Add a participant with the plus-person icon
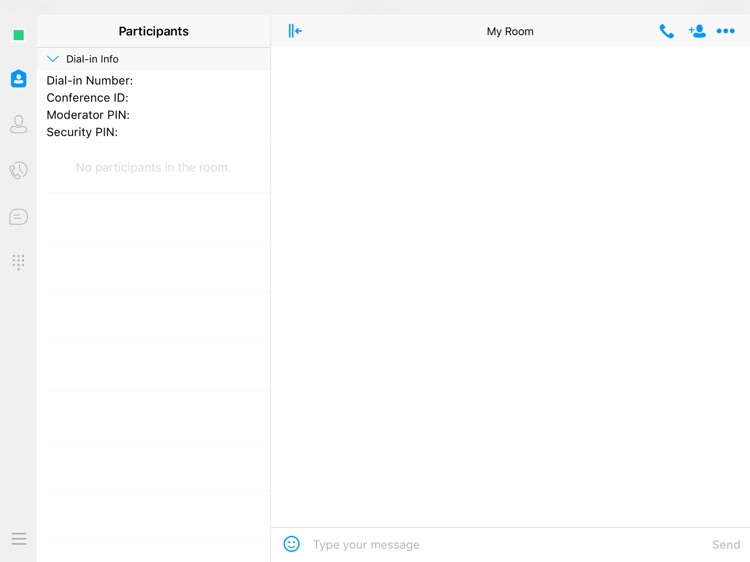Image resolution: width=750 pixels, height=562 pixels. coord(697,31)
